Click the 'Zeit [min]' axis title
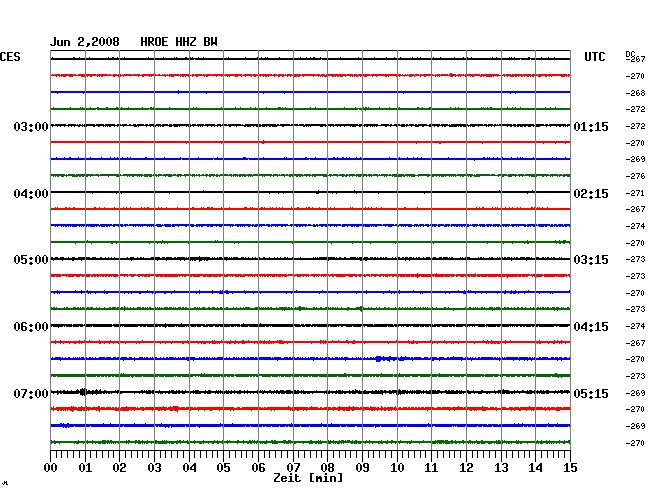Viewport: 650px width, 494px height. point(308,478)
